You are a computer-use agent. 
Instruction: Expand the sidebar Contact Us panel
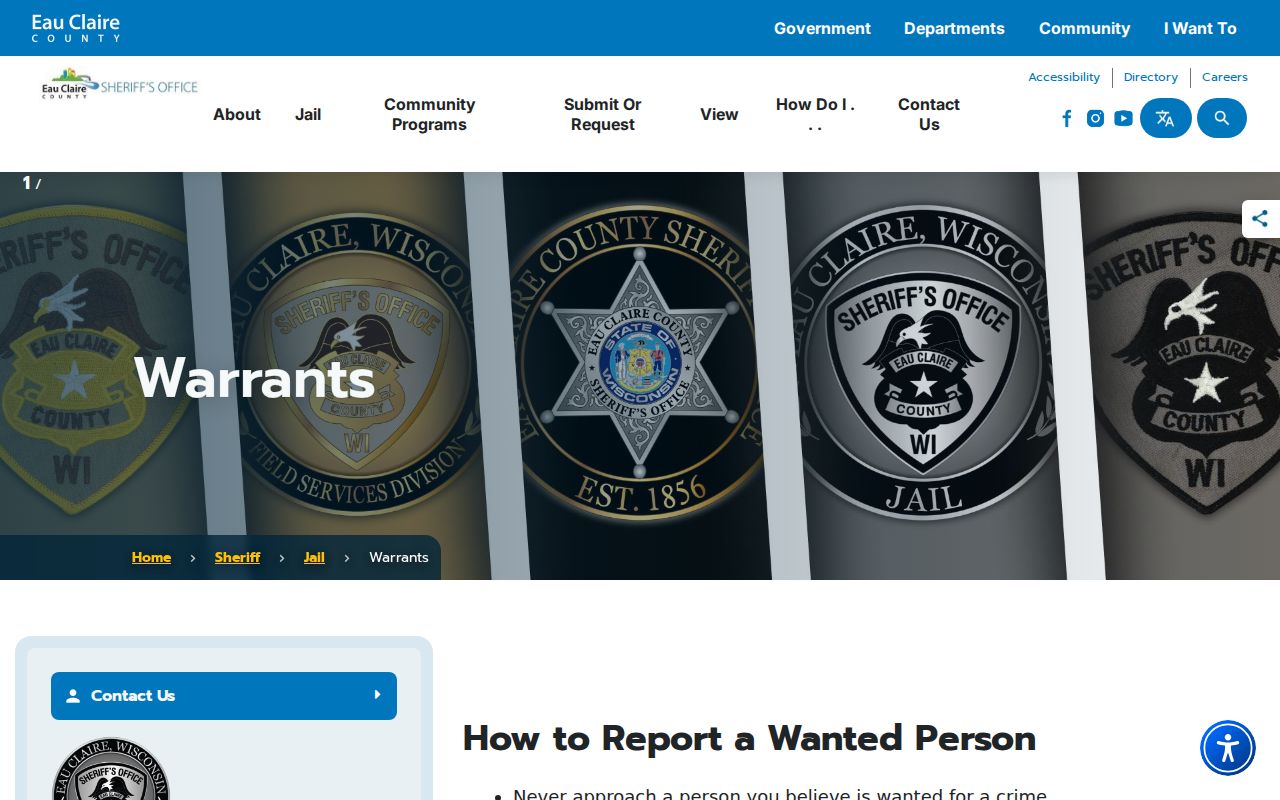224,696
